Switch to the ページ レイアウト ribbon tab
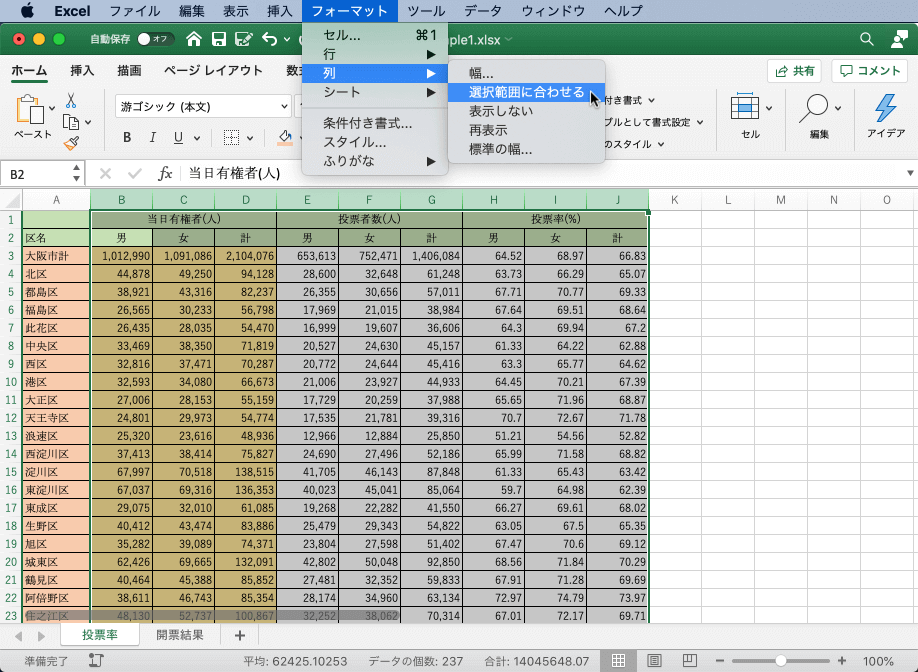Image resolution: width=918 pixels, height=672 pixels. [x=213, y=71]
